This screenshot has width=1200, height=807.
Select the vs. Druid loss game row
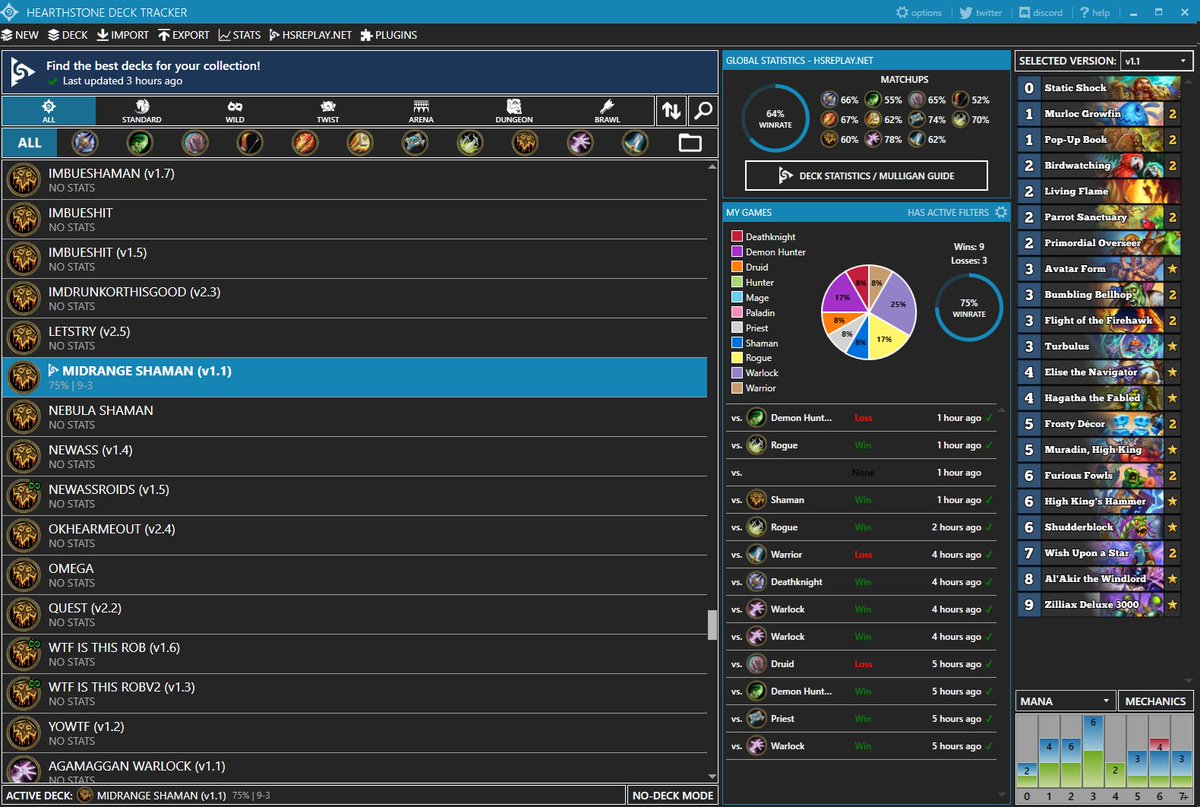point(861,664)
